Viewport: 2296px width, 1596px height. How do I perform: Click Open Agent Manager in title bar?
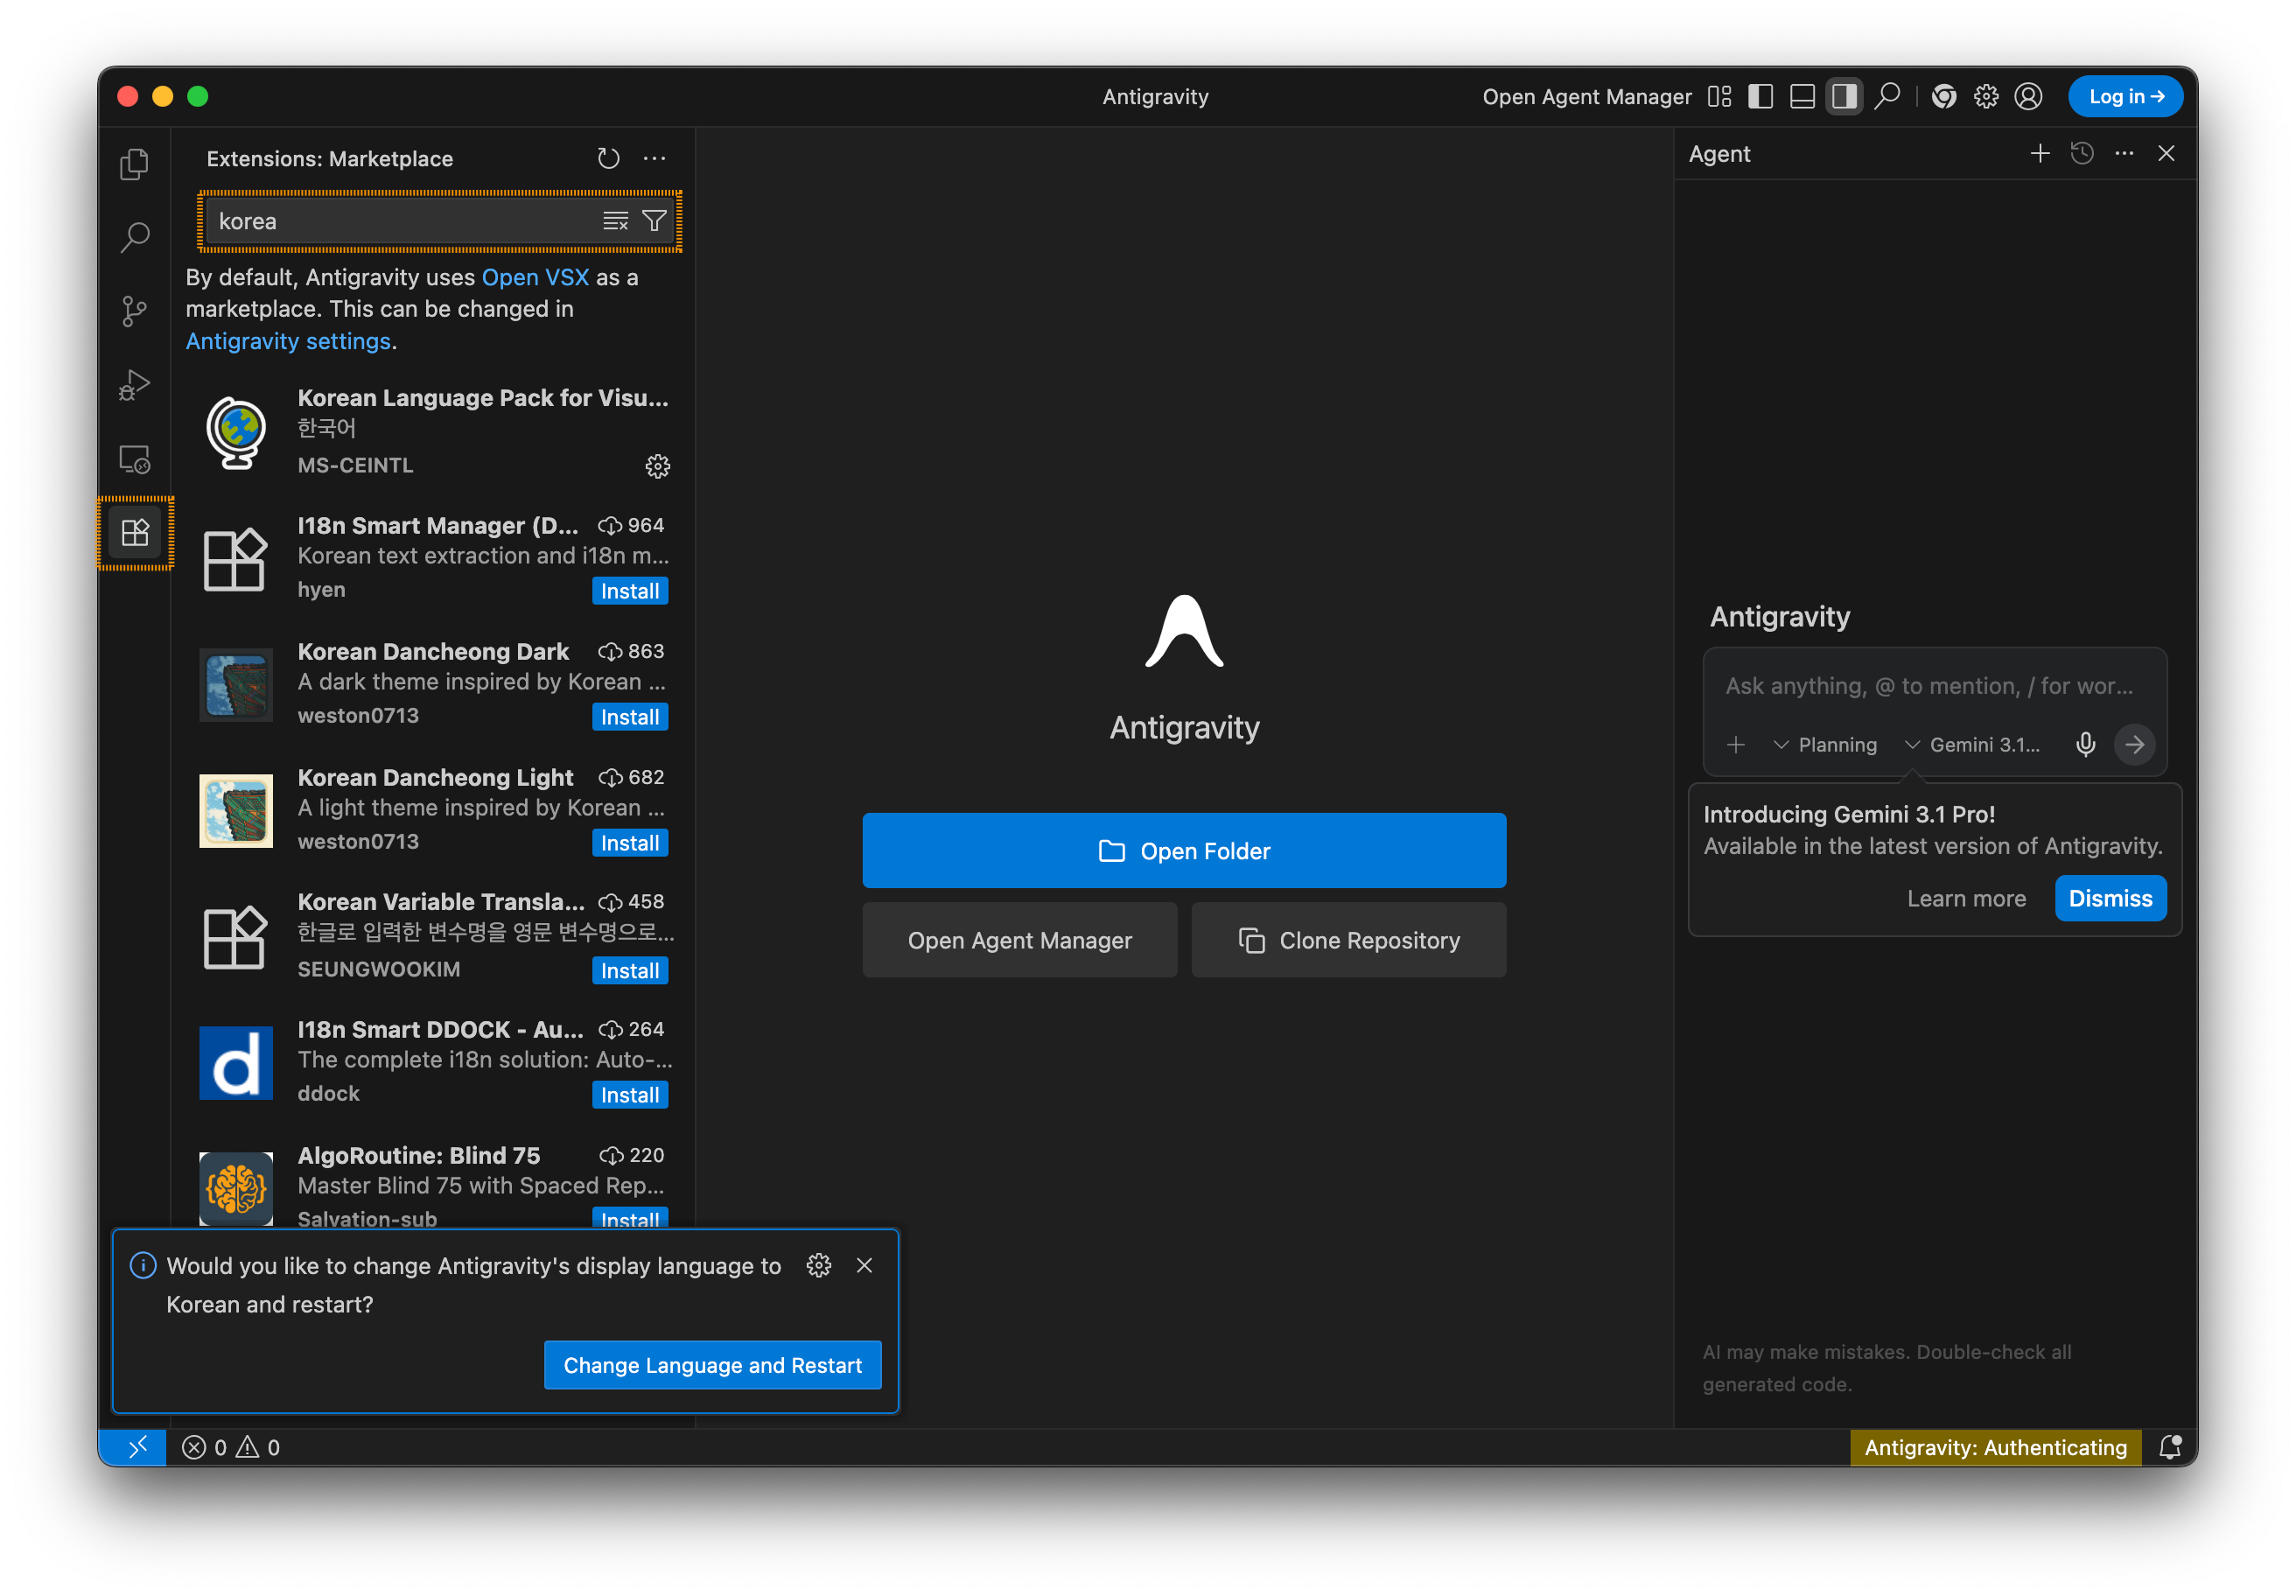click(1586, 97)
